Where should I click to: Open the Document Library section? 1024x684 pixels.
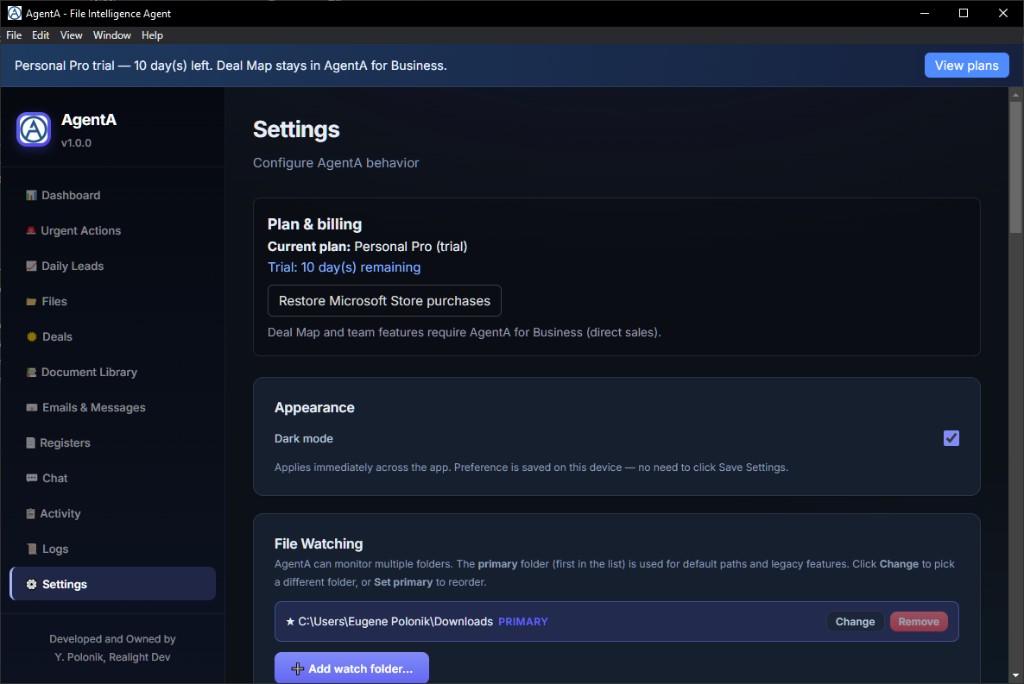pos(112,372)
